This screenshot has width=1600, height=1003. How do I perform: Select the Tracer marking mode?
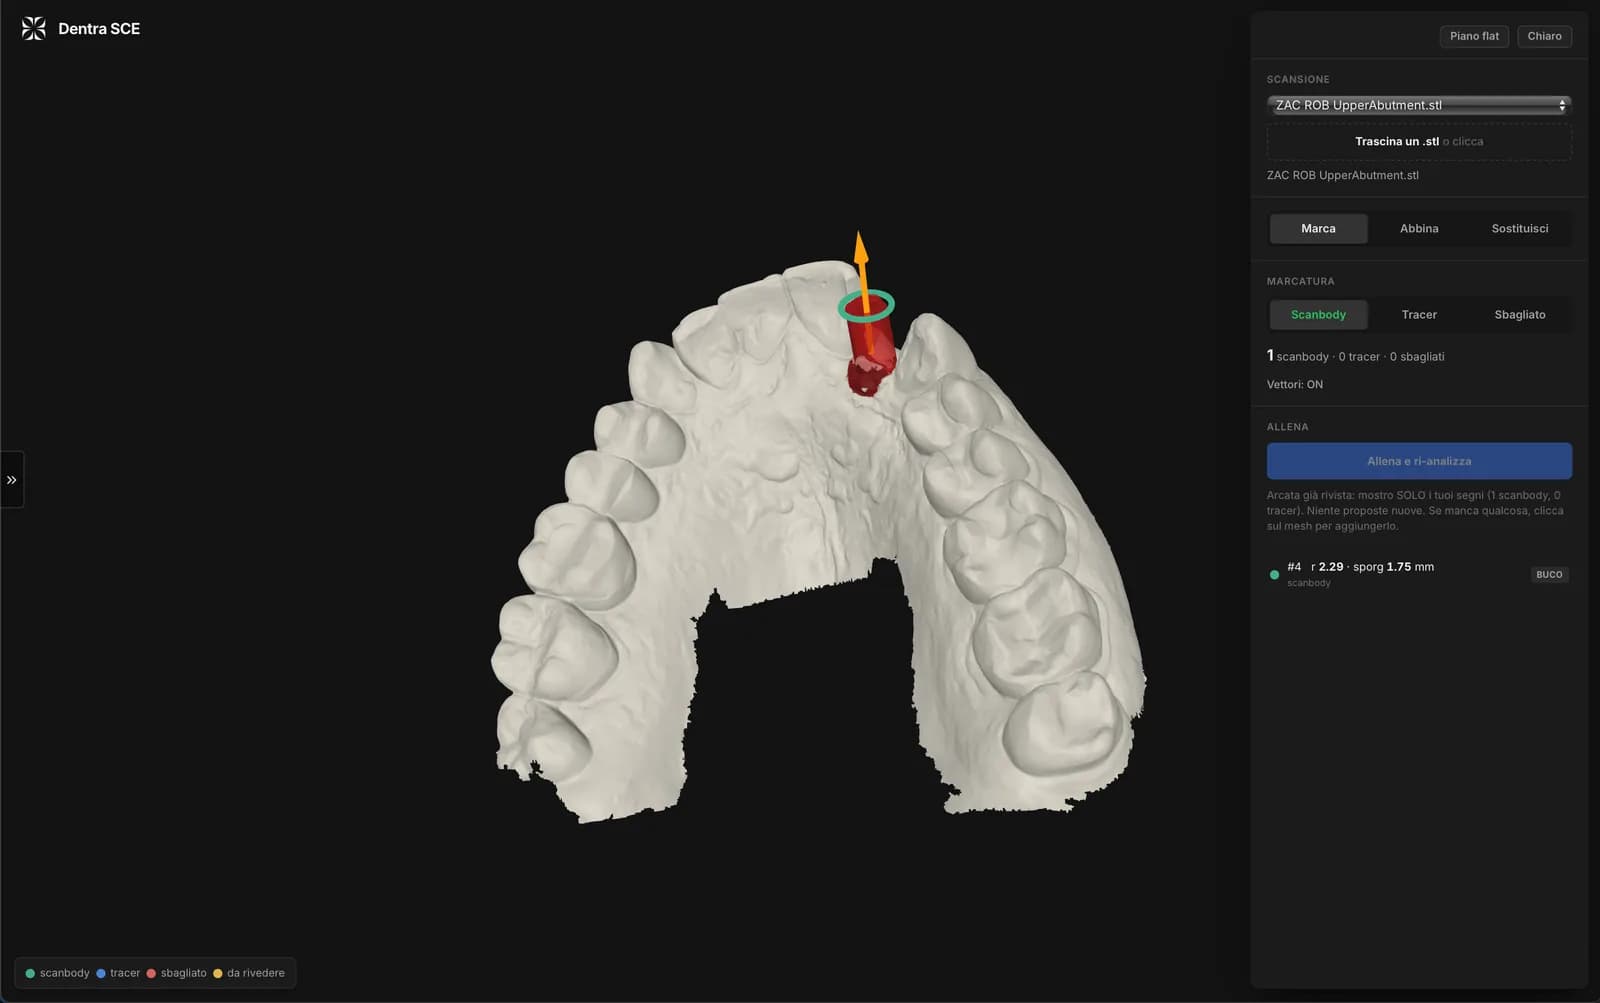tap(1419, 314)
